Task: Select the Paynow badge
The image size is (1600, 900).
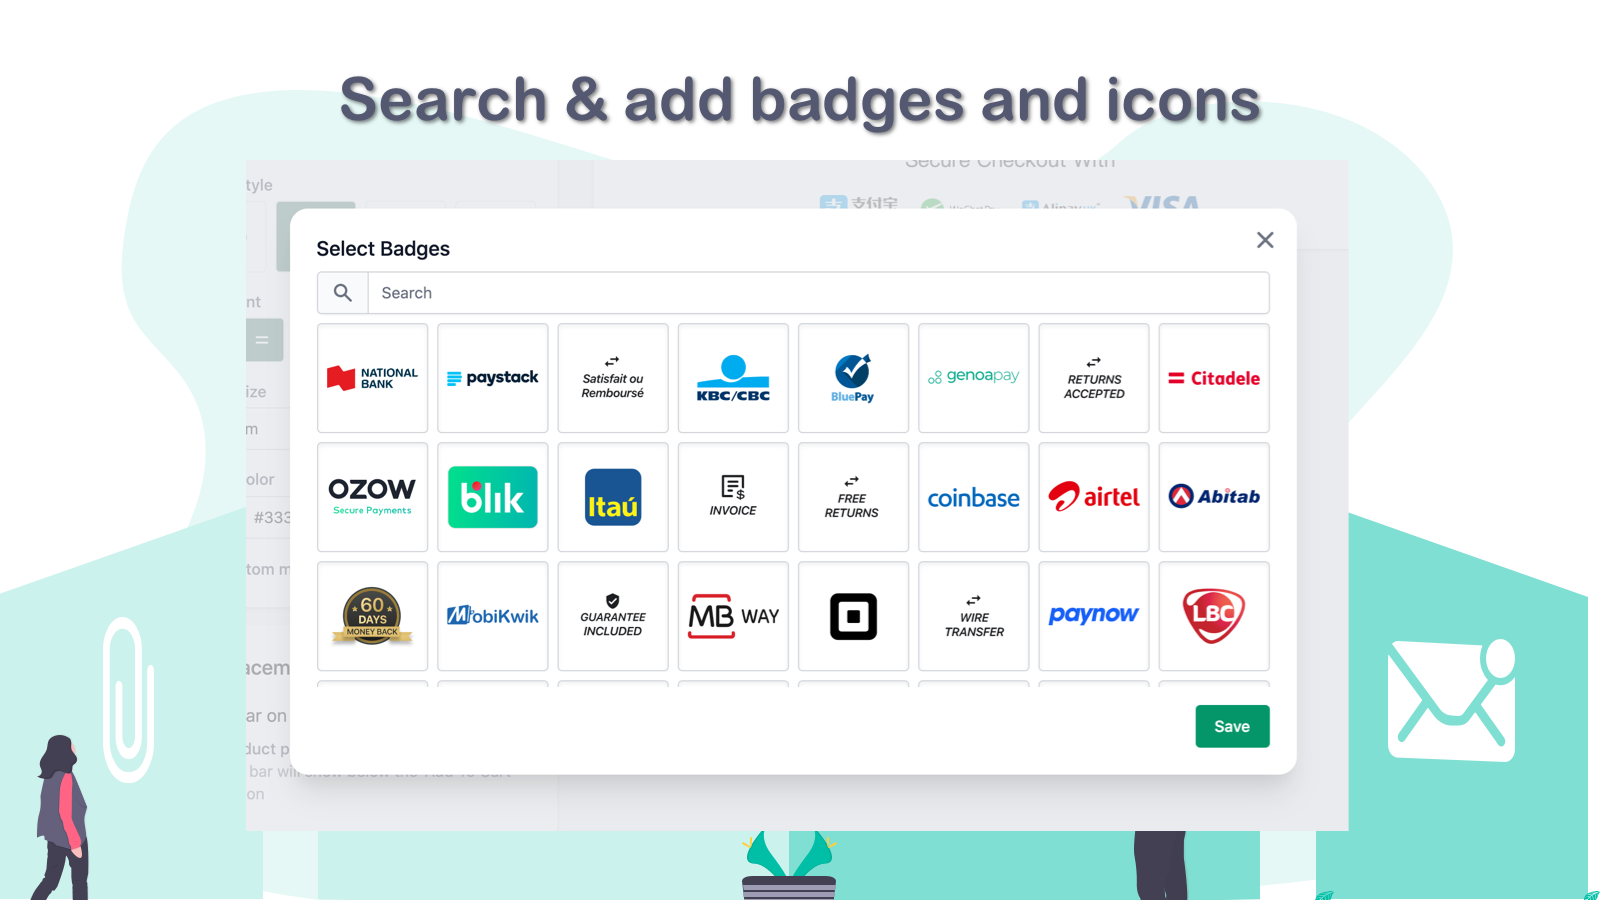Action: click(x=1094, y=616)
